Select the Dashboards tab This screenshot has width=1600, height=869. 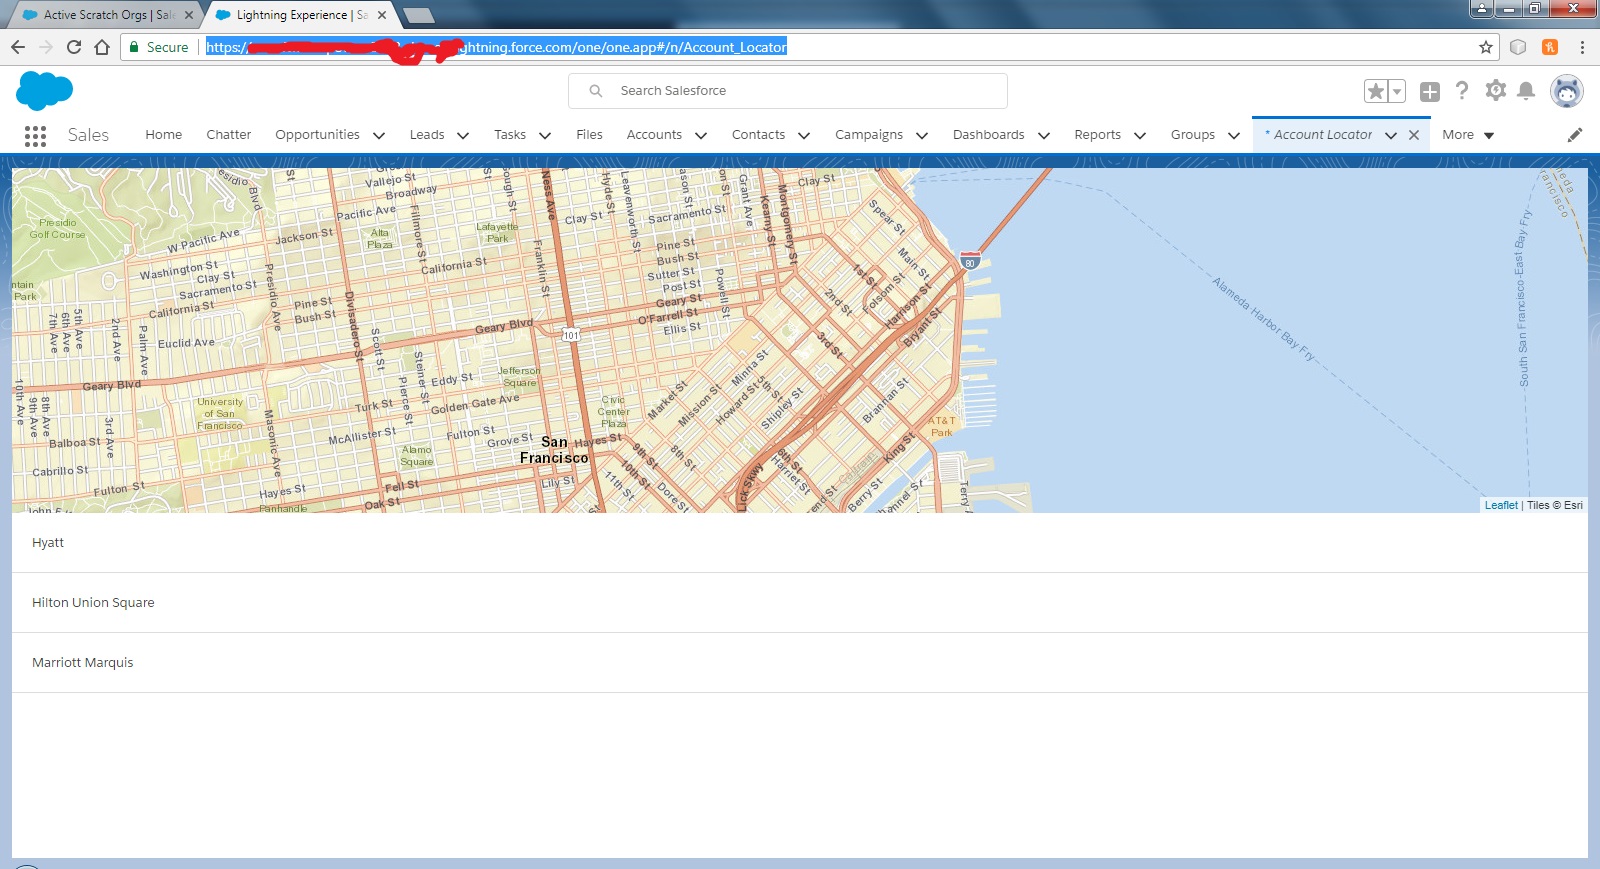point(988,135)
